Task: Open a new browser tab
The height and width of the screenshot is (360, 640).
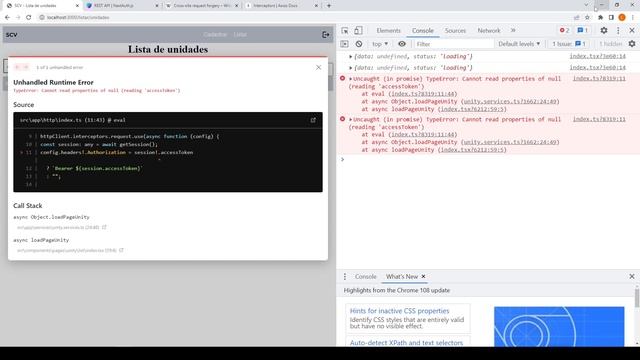Action: pyautogui.click(x=329, y=6)
